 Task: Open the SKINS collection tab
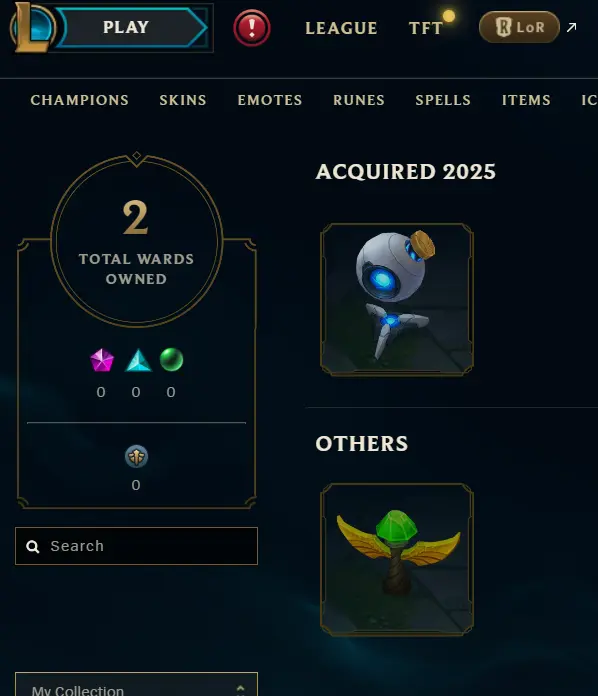pos(183,100)
